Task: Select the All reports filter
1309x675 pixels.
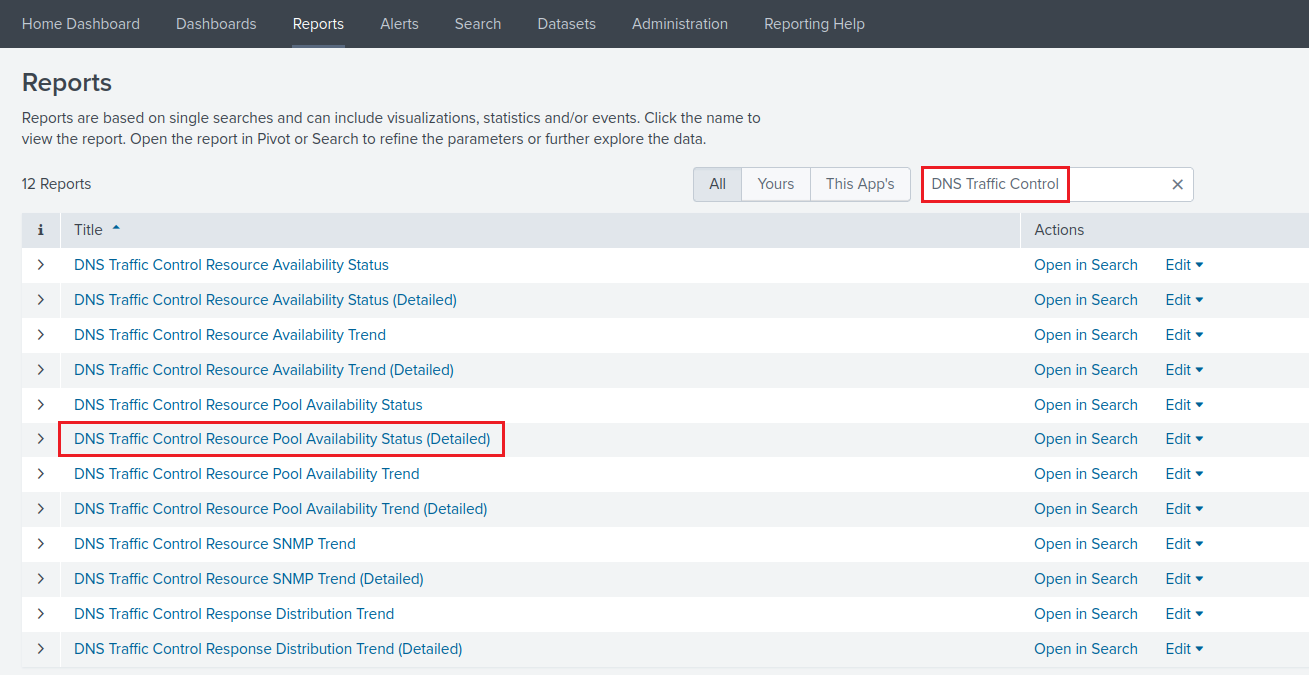Action: [717, 184]
